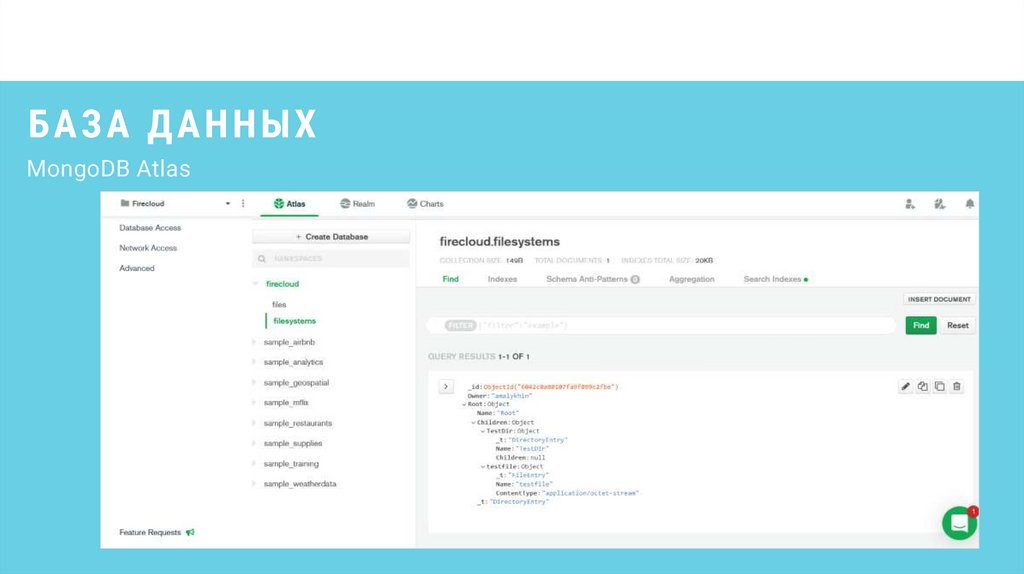Switch to the Realm tab
This screenshot has width=1024, height=574.
(x=357, y=203)
